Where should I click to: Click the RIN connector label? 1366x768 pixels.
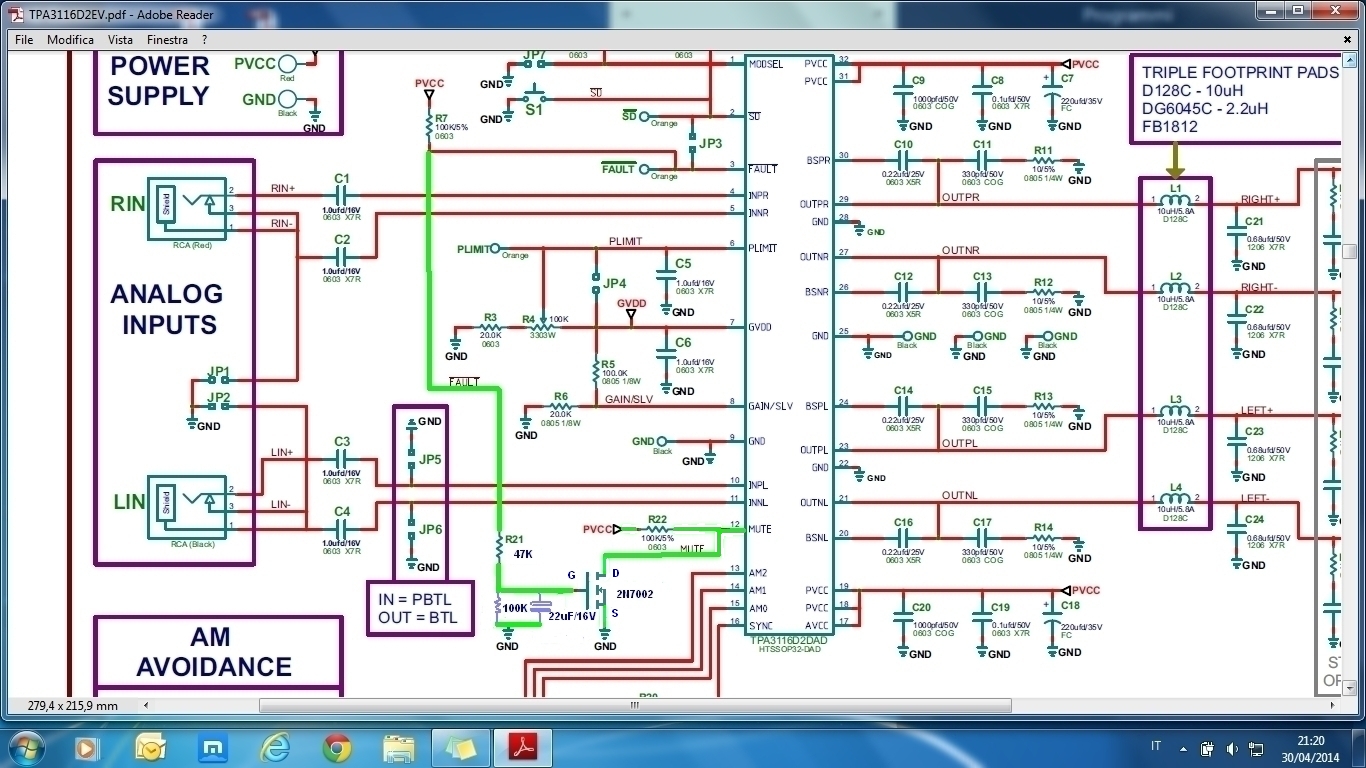coord(128,205)
